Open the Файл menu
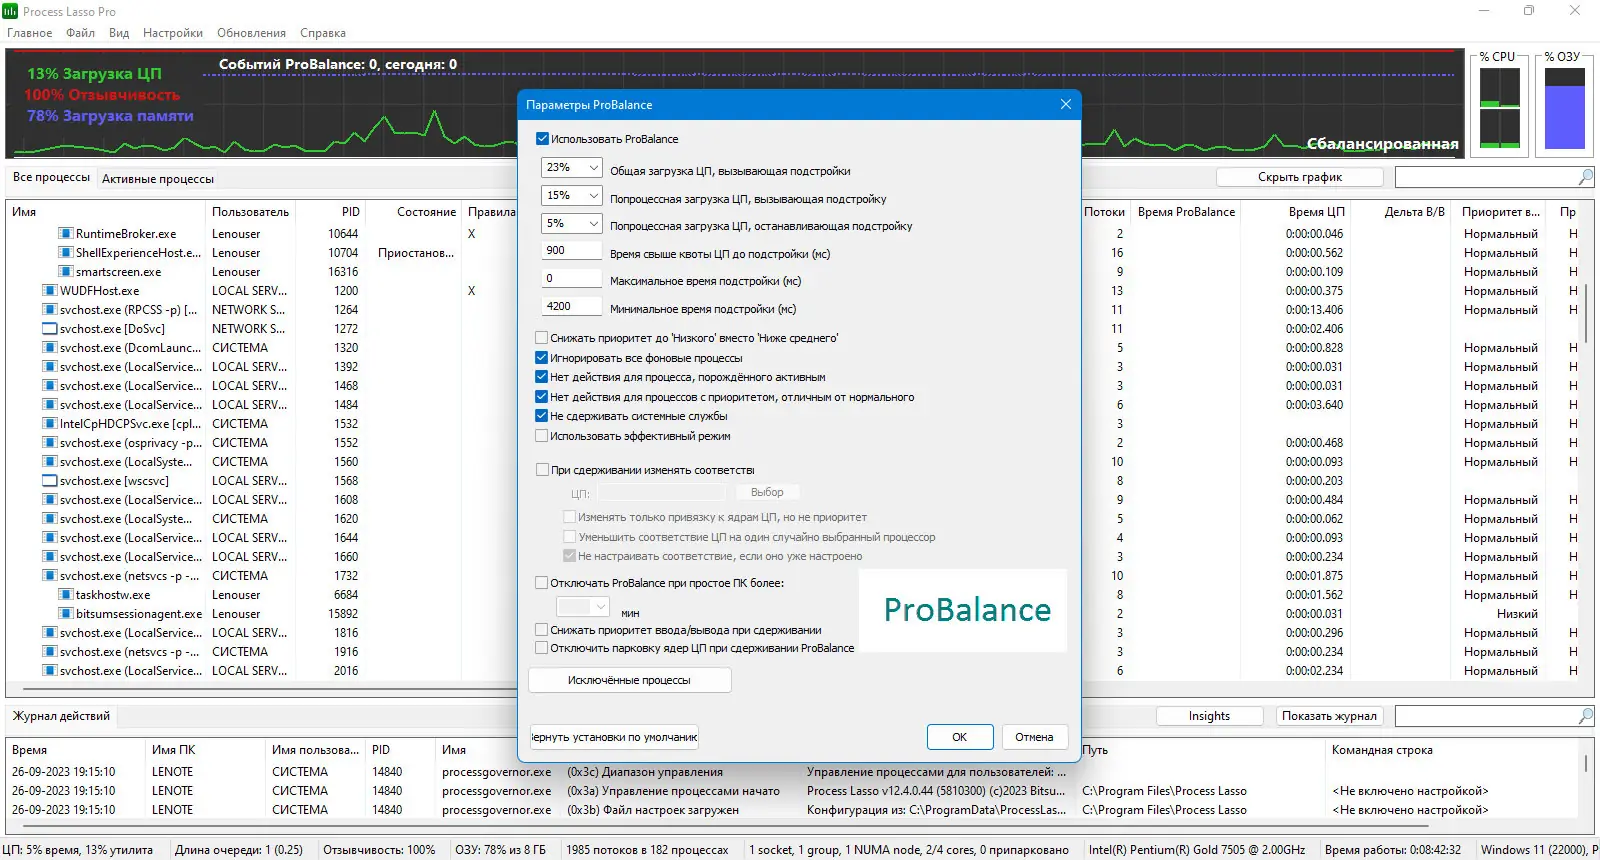 [x=81, y=33]
